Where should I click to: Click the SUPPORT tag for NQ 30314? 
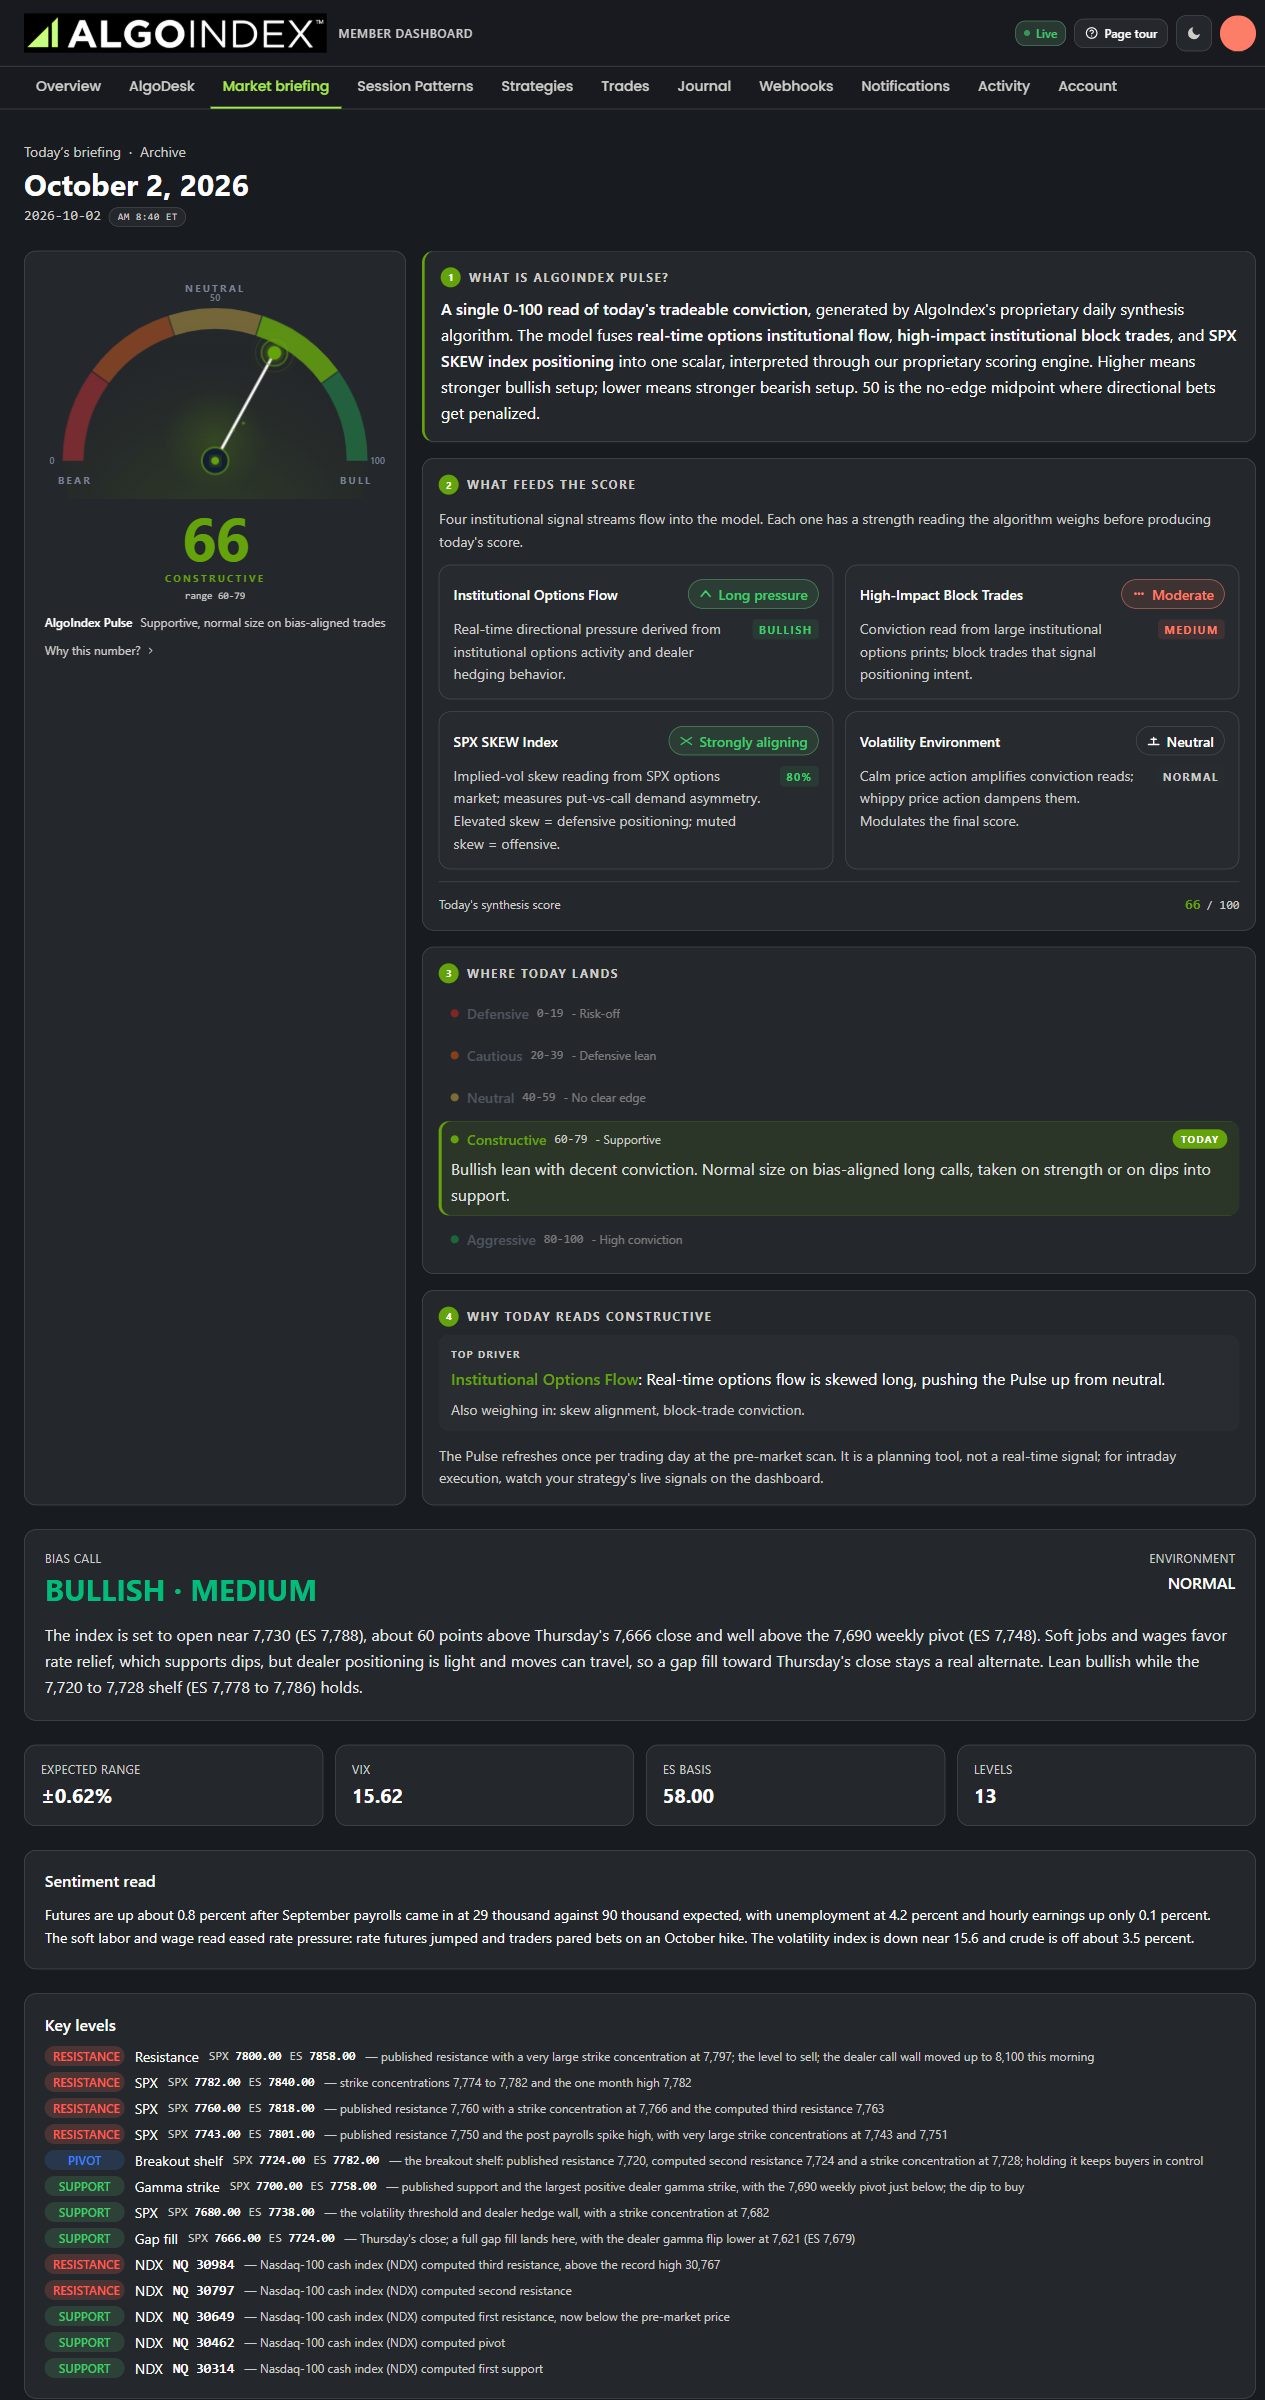click(x=85, y=2369)
